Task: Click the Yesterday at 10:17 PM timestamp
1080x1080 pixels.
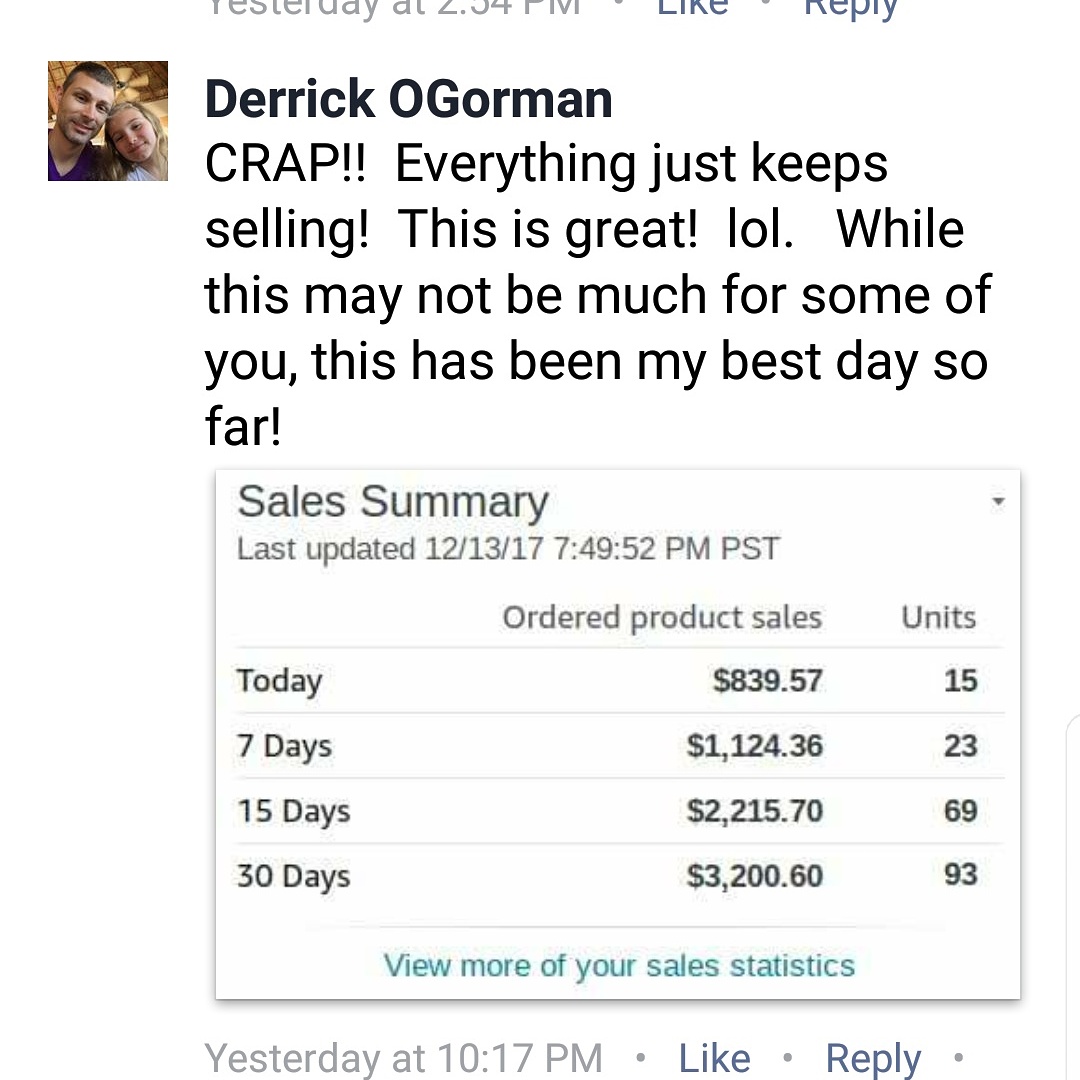Action: click(x=404, y=1058)
